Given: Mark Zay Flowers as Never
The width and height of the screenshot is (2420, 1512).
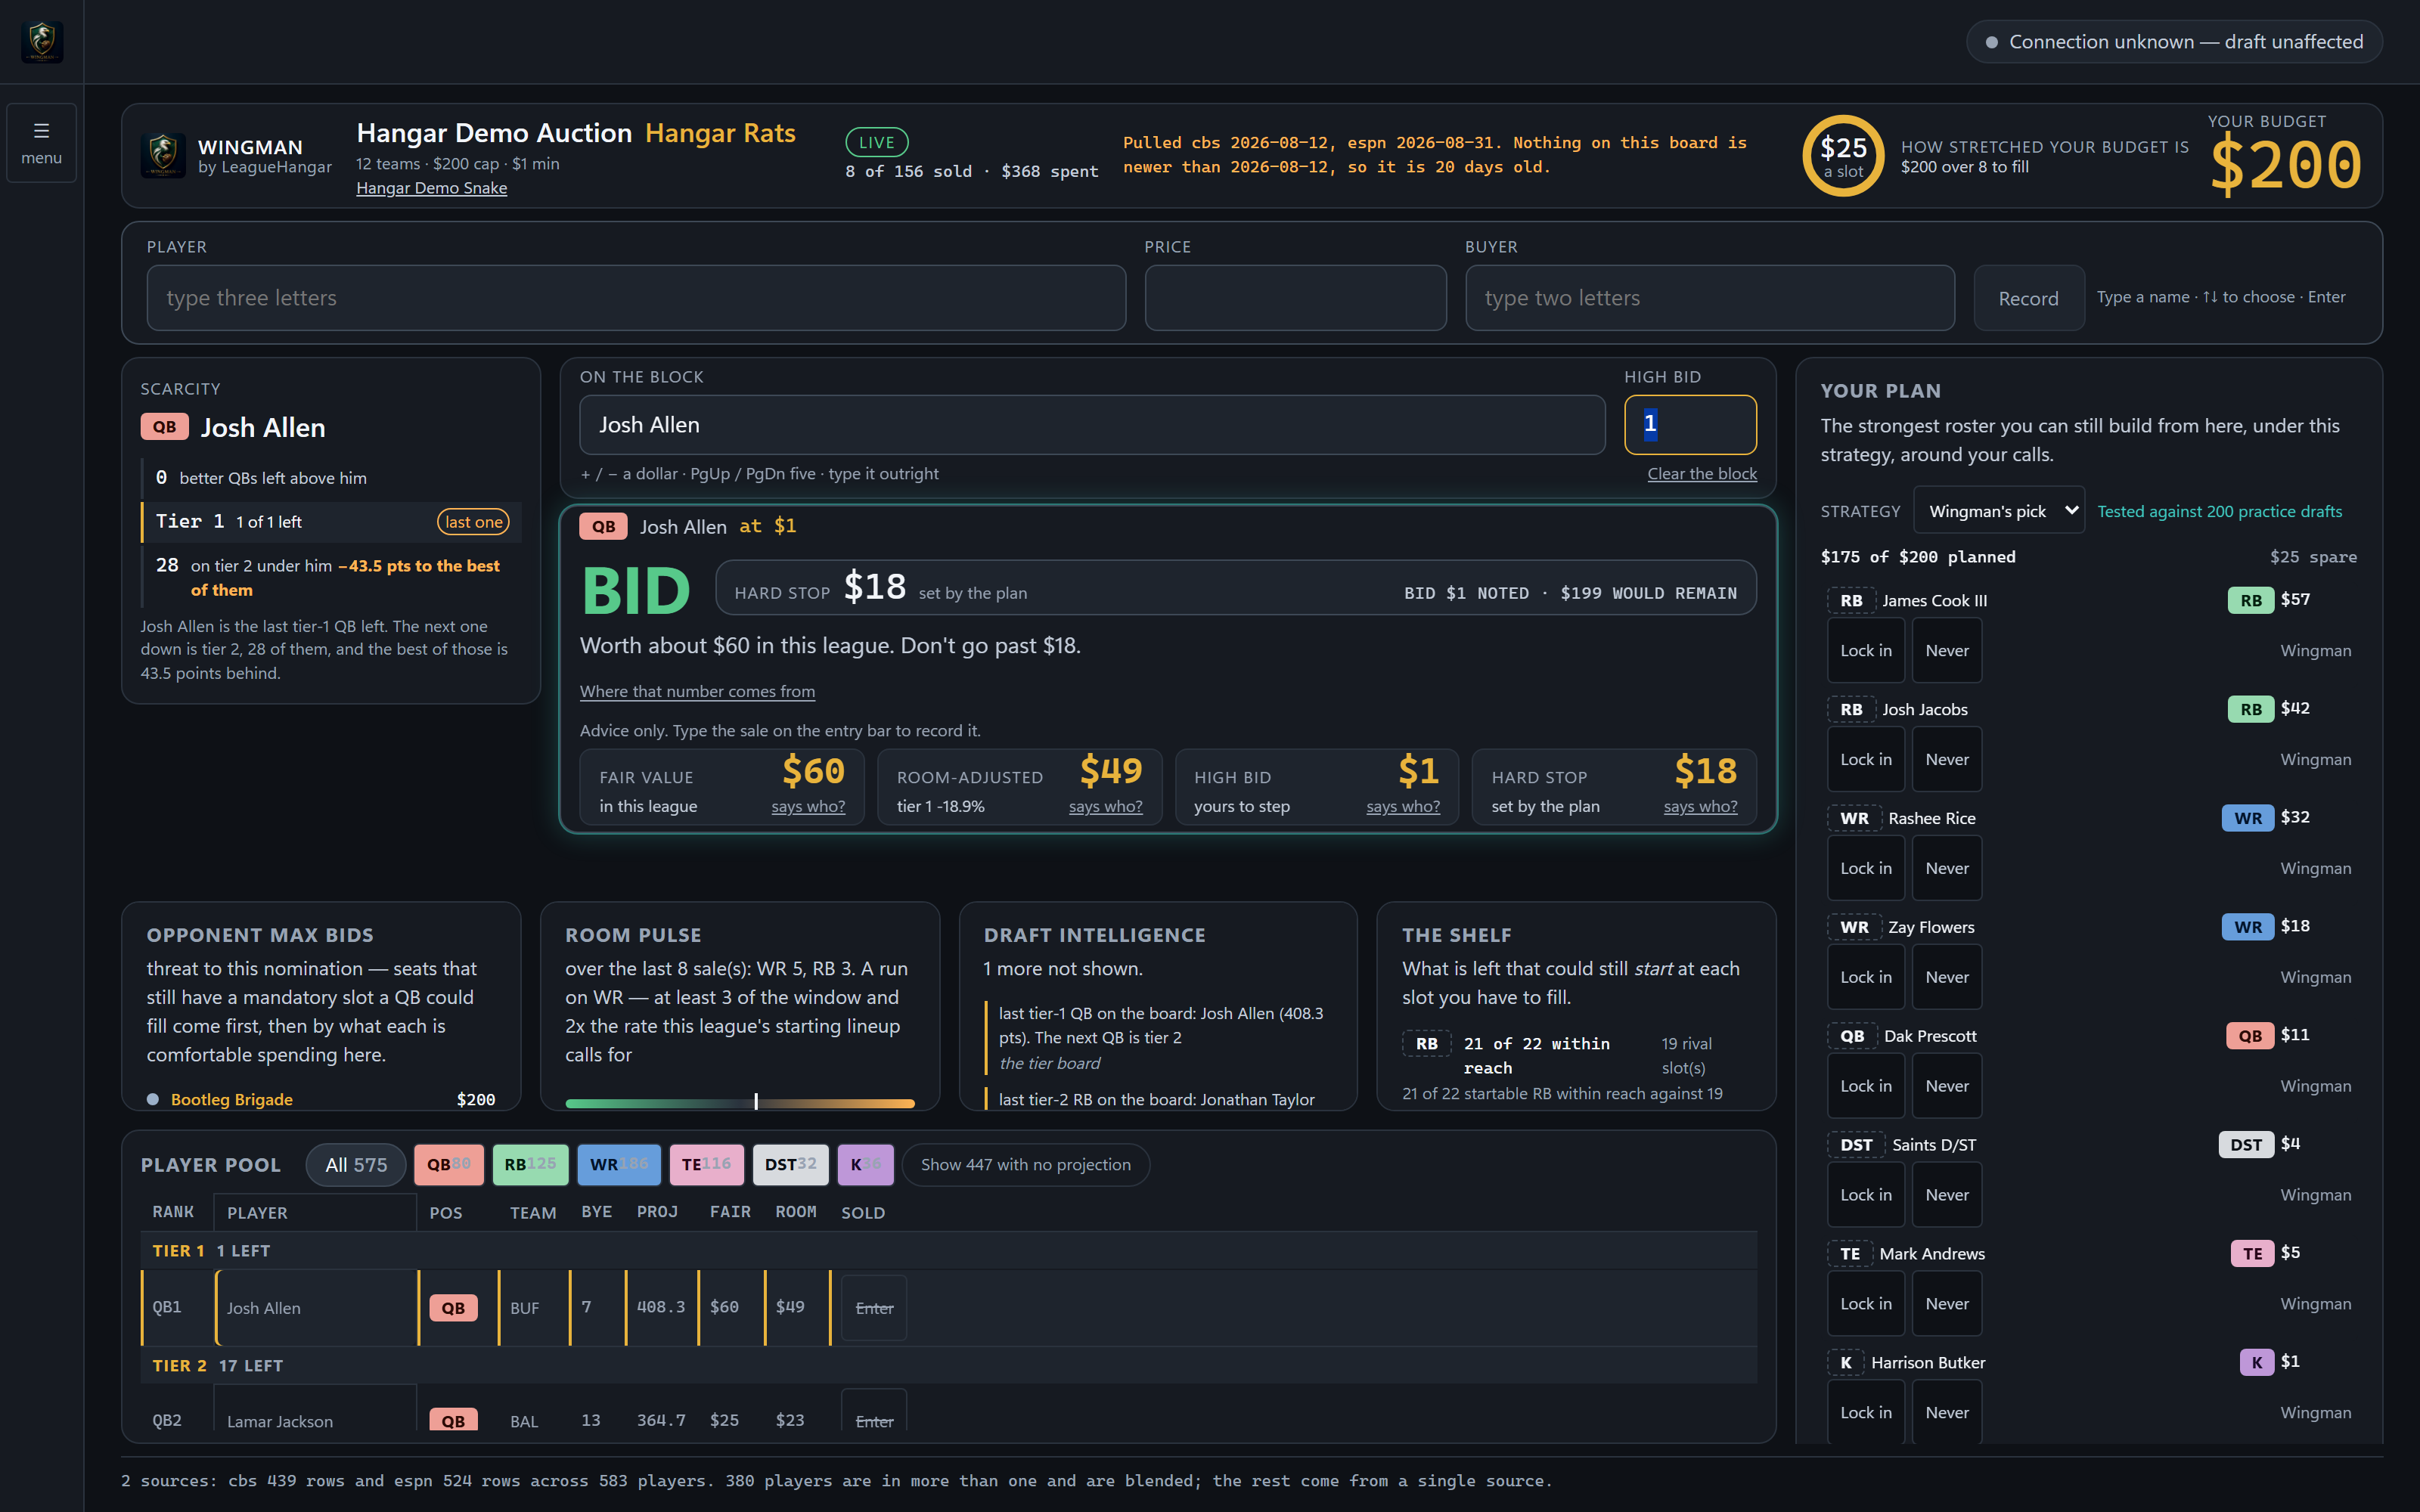Looking at the screenshot, I should (1947, 977).
